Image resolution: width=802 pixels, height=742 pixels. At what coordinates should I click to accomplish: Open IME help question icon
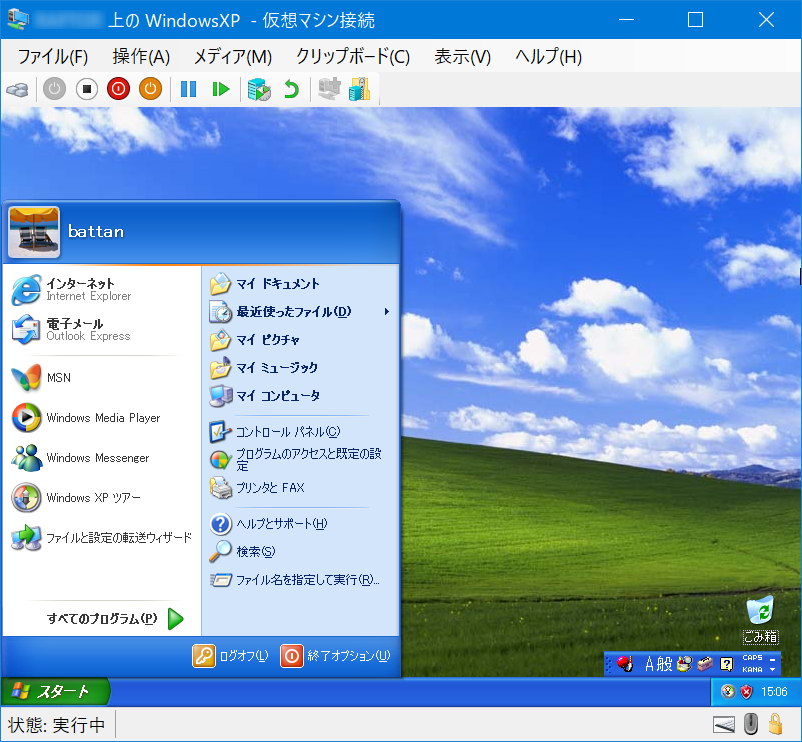726,664
